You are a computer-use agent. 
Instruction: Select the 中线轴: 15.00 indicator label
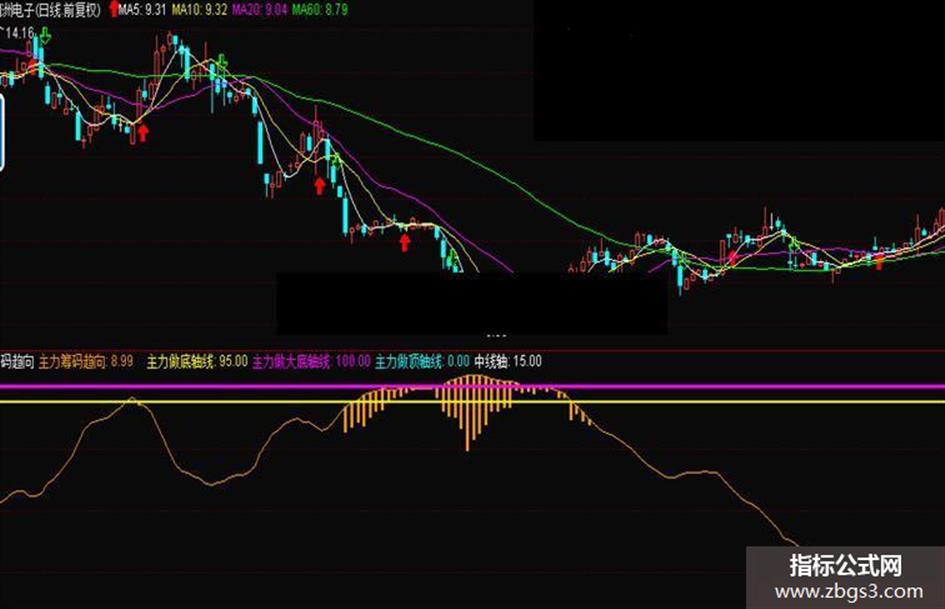point(507,361)
